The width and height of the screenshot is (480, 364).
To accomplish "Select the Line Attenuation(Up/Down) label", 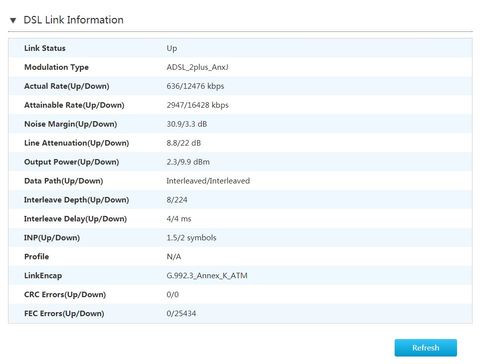I will (76, 143).
